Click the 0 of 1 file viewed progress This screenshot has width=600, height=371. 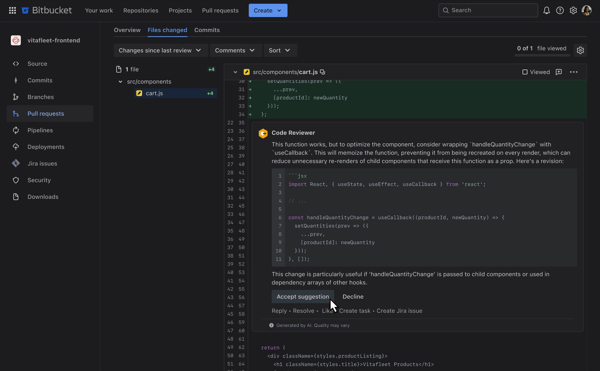(541, 49)
